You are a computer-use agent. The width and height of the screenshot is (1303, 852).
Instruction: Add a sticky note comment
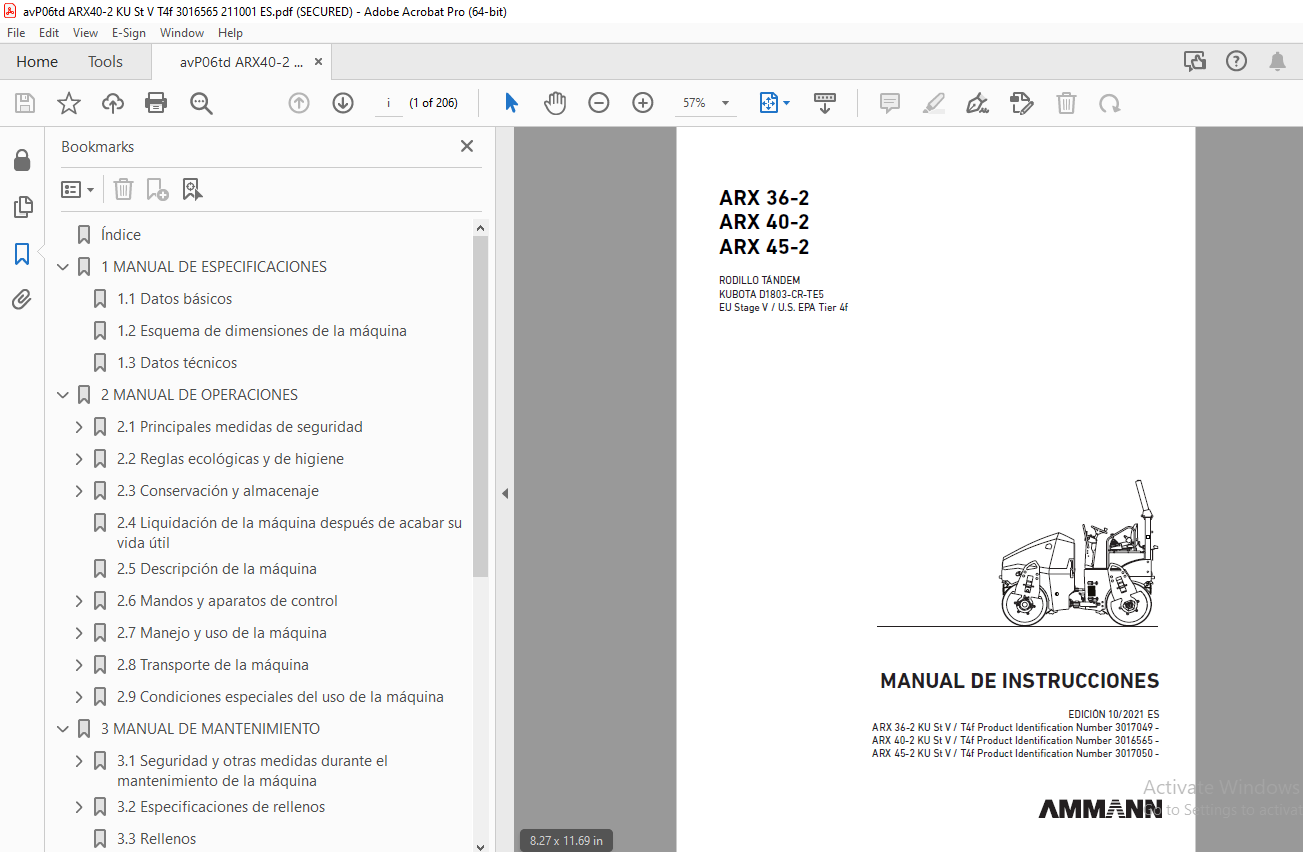click(x=890, y=103)
